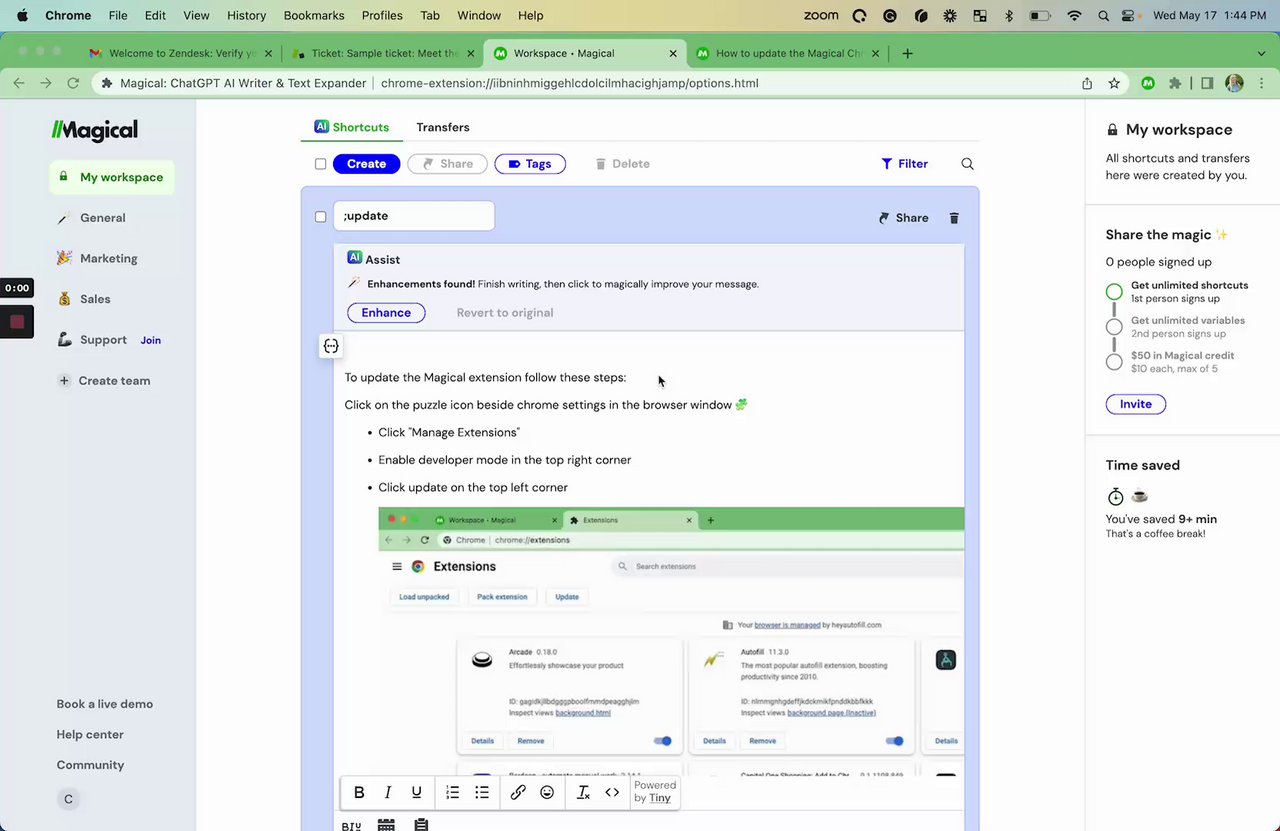1280x831 pixels.
Task: Open source code view with the <> icon
Action: pos(612,792)
